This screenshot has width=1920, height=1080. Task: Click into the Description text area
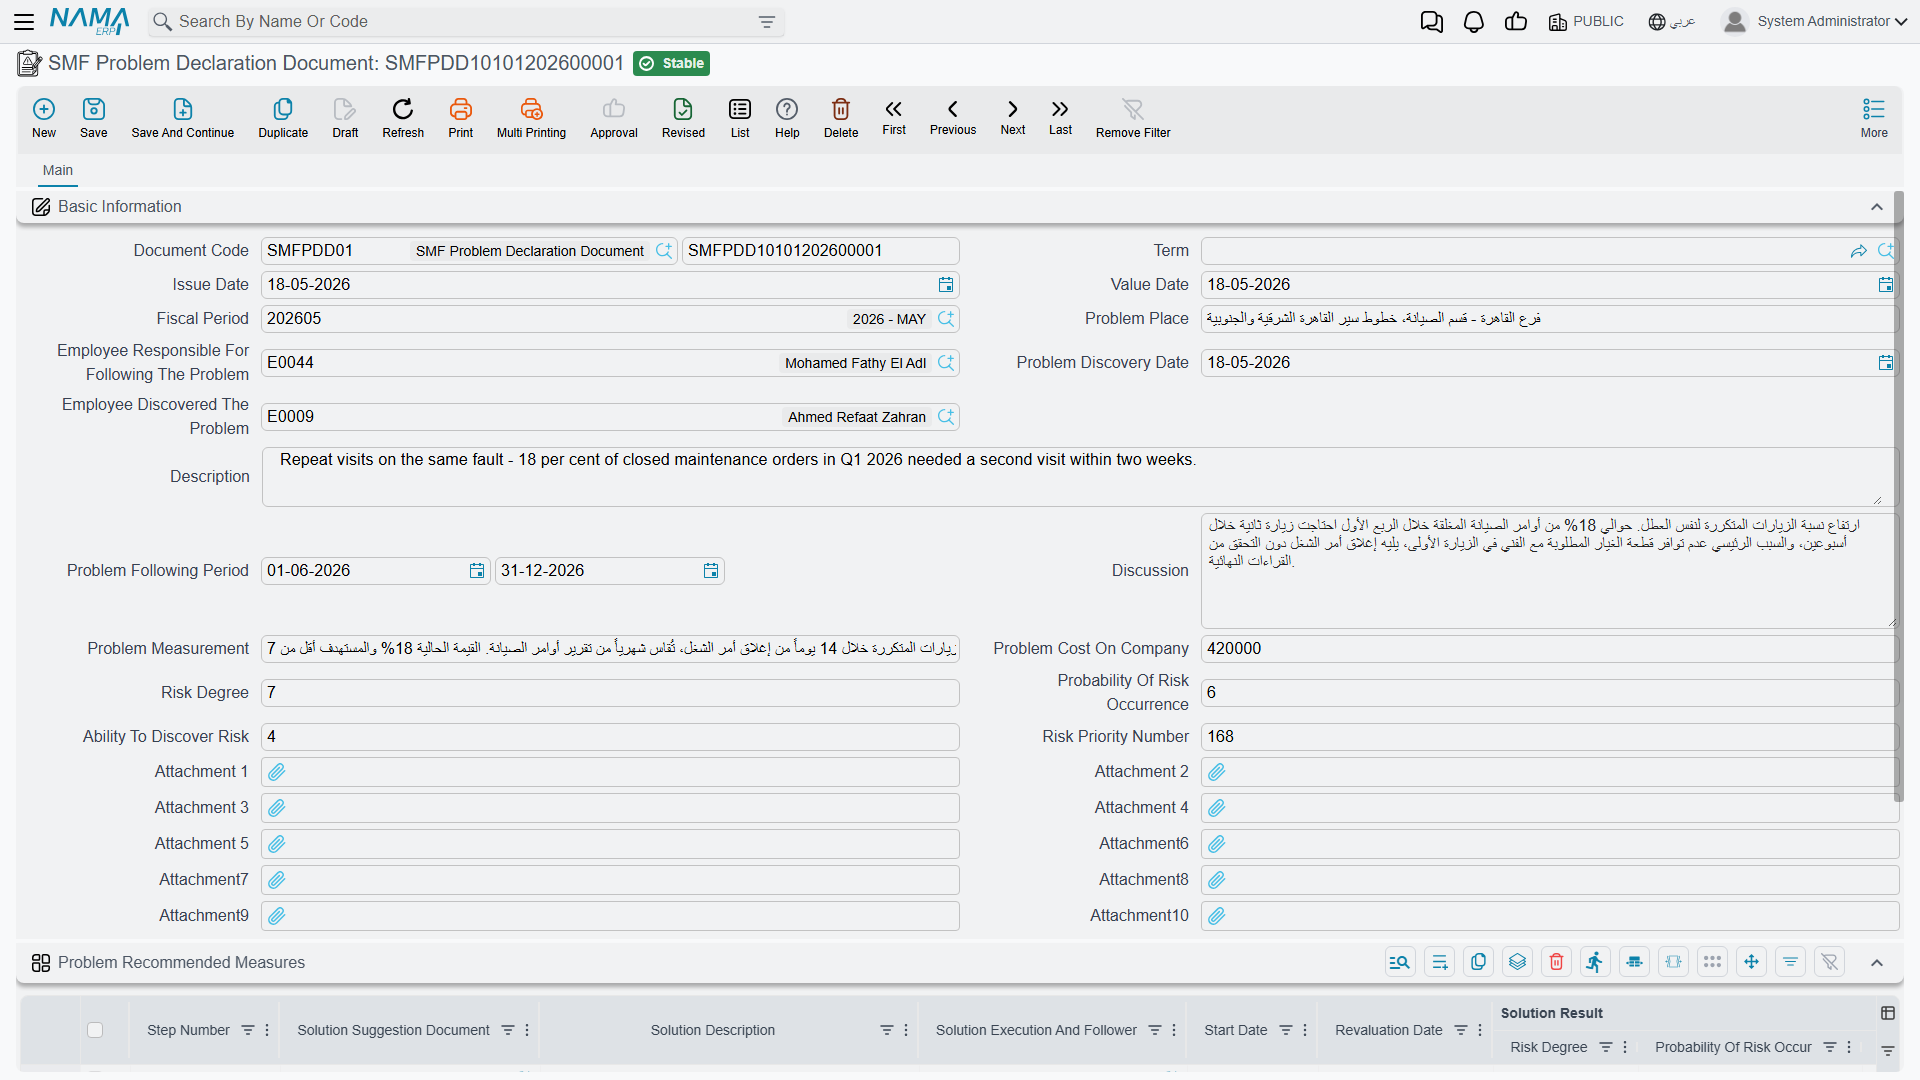1080,477
